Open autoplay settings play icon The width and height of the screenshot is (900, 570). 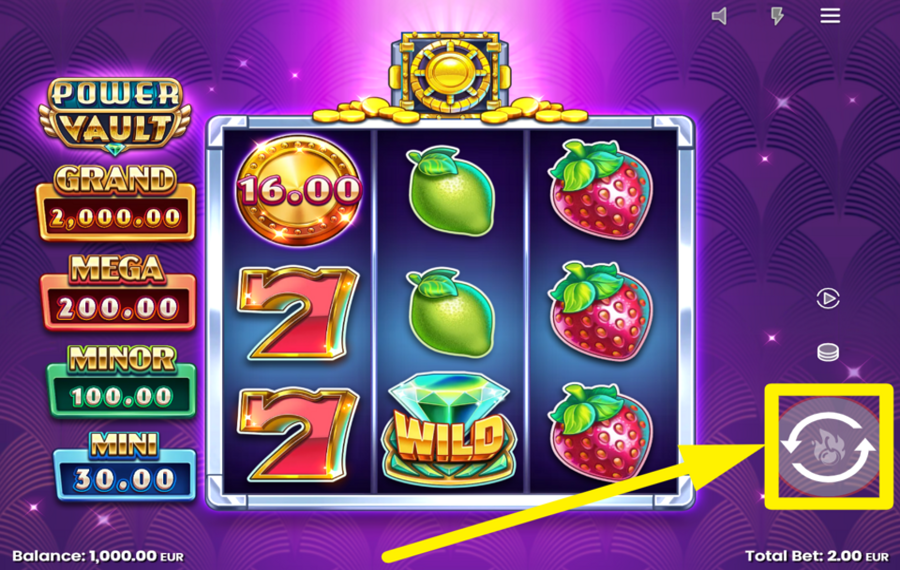coord(828,298)
